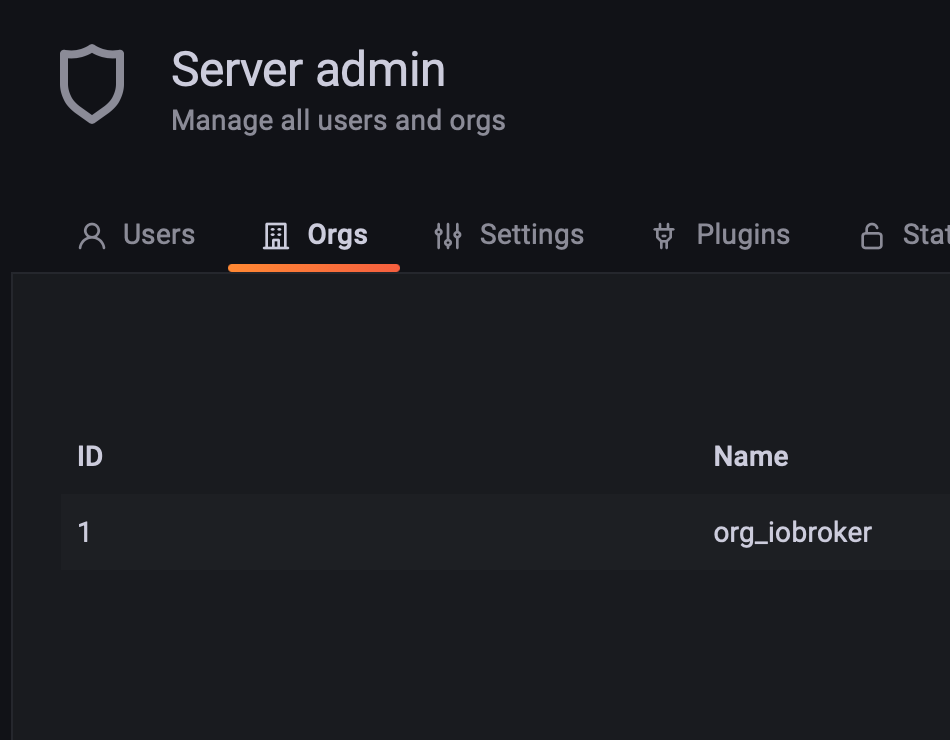Click the Server admin page title
The height and width of the screenshot is (740, 950).
(308, 70)
